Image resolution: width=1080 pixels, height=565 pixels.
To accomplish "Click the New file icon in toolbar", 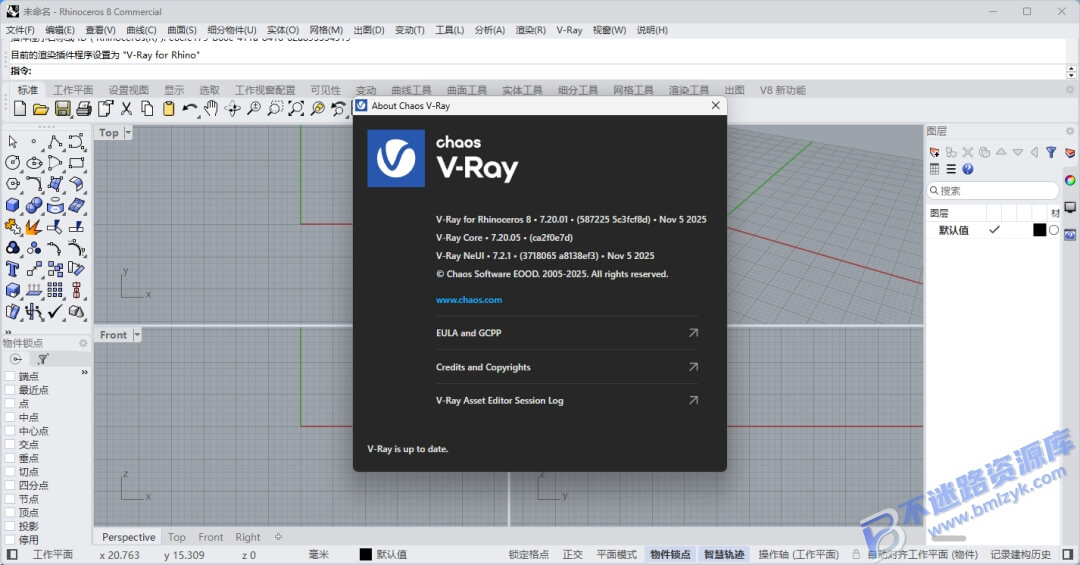I will pyautogui.click(x=20, y=108).
